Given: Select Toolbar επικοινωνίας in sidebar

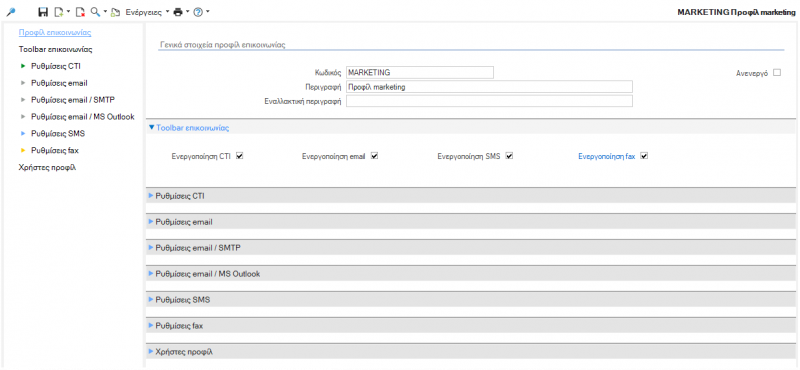Looking at the screenshot, I should tap(55, 50).
